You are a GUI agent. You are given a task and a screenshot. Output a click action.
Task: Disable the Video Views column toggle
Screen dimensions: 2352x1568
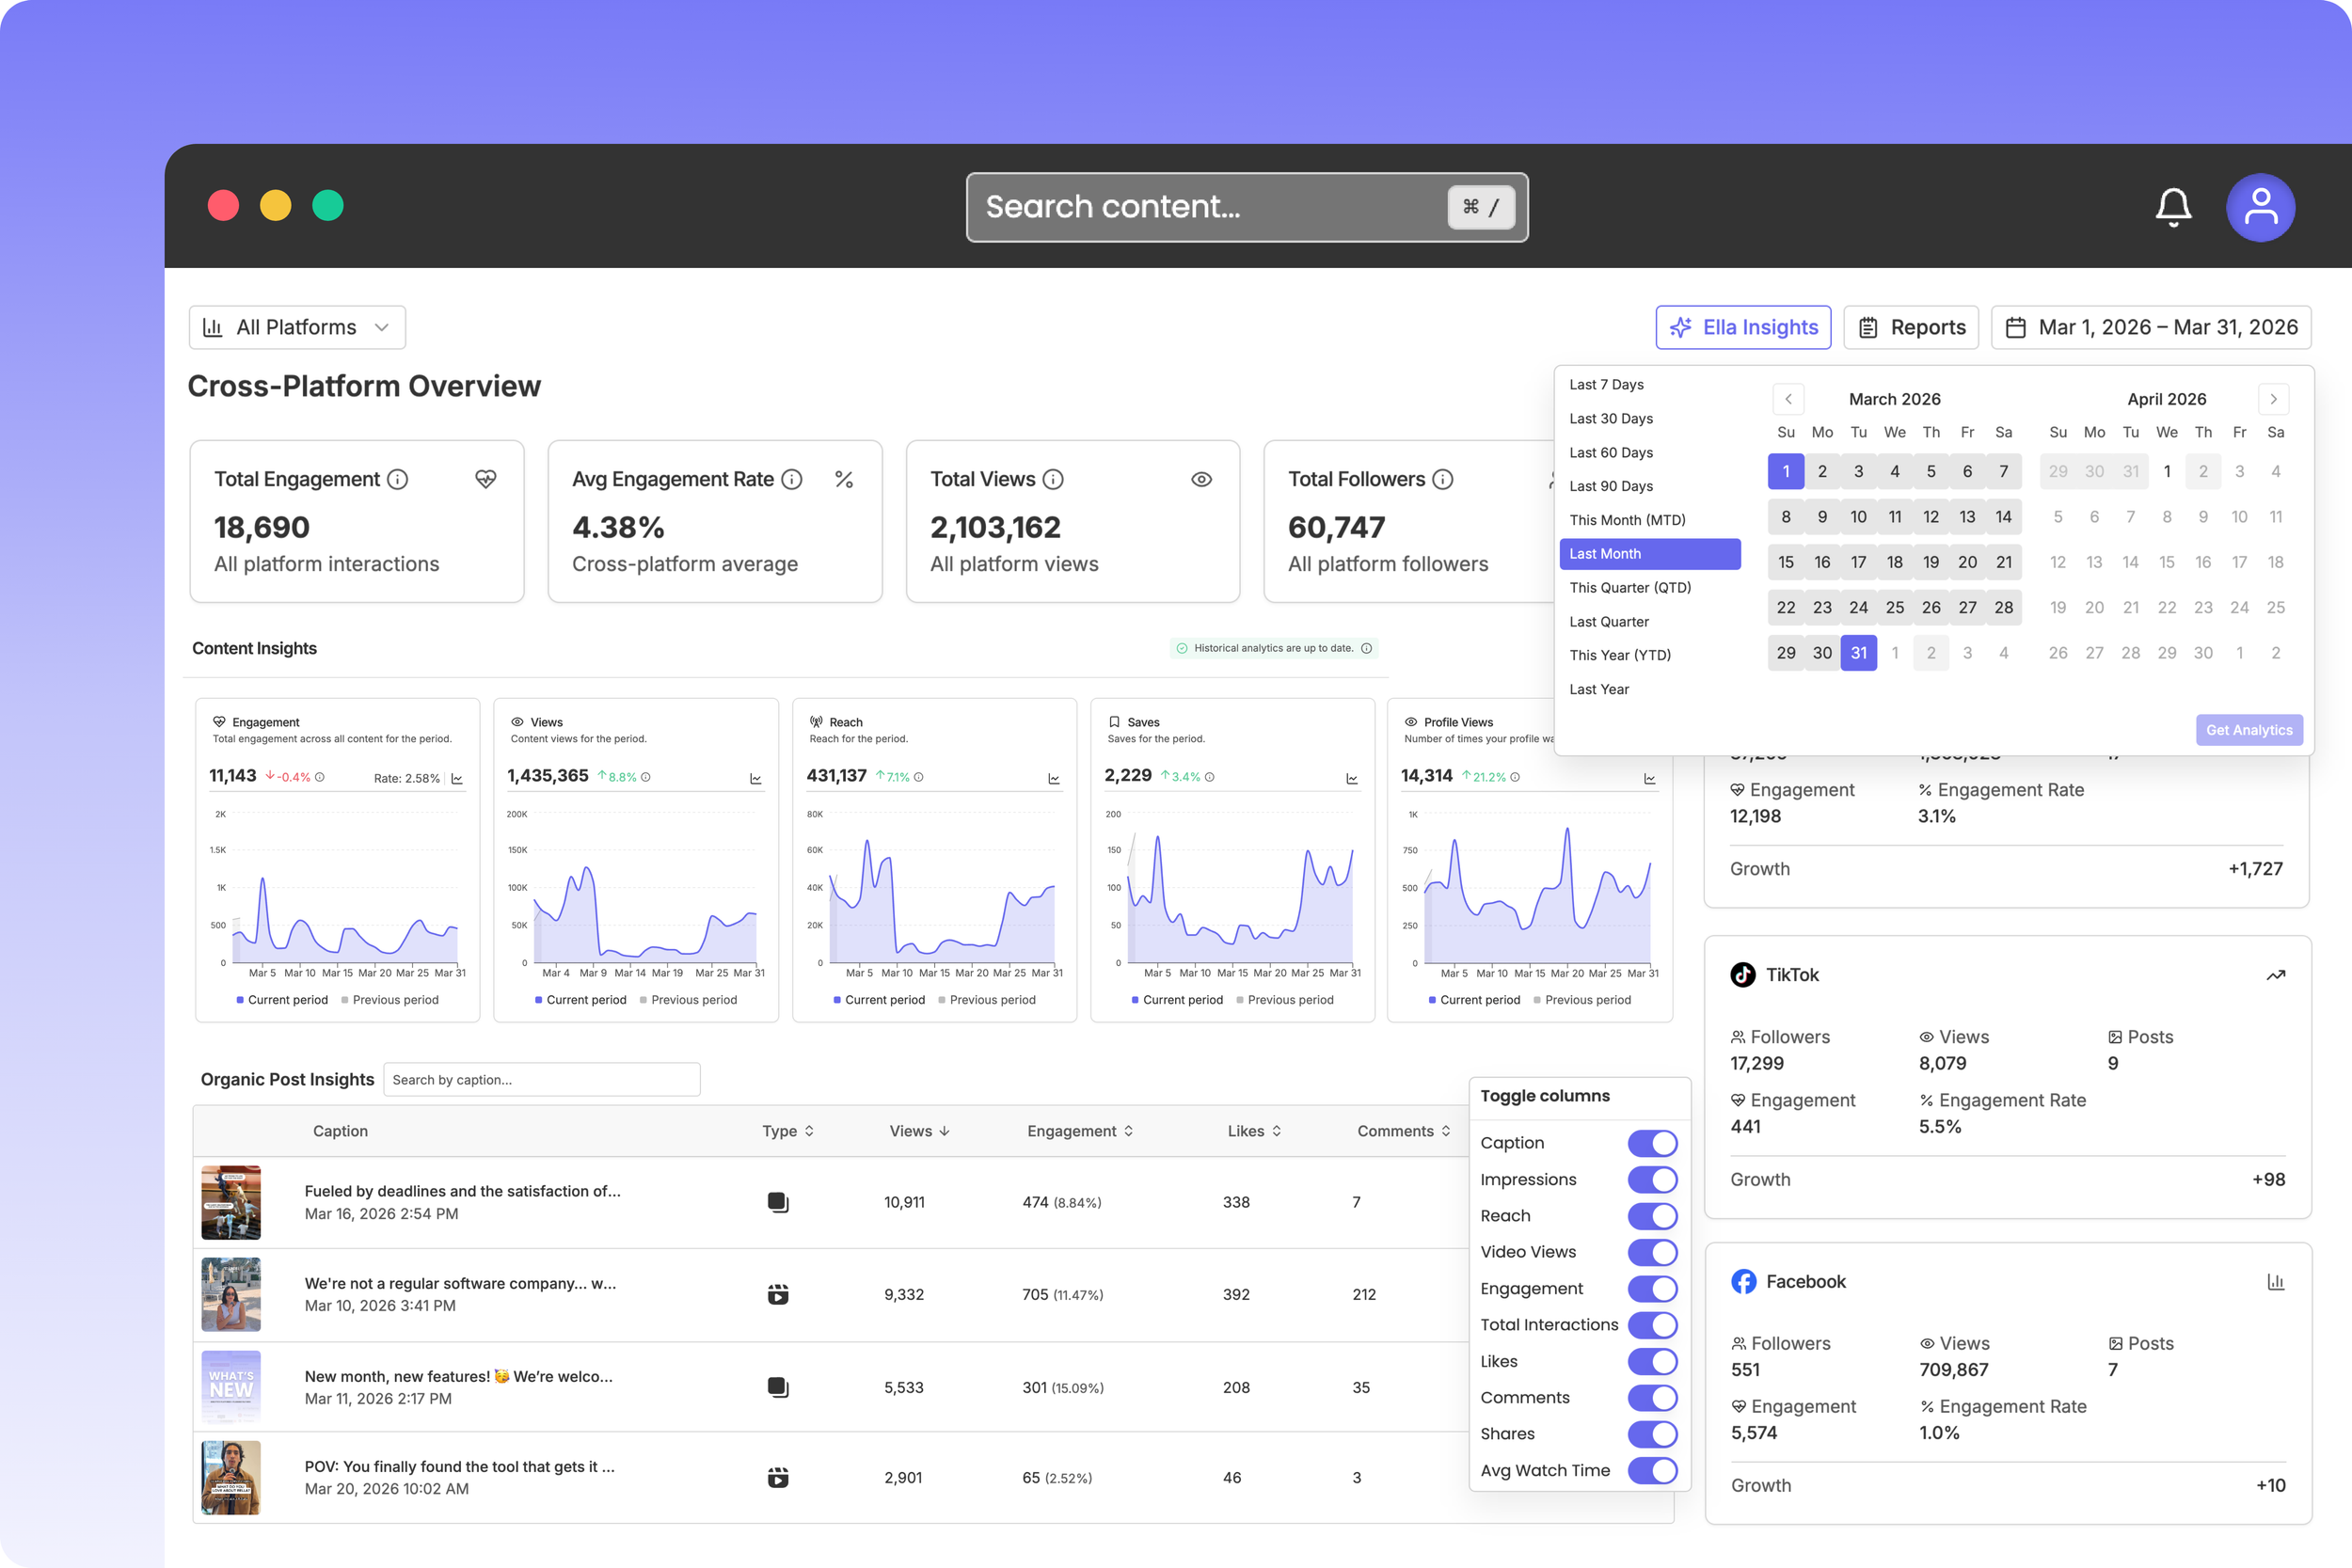click(1652, 1252)
